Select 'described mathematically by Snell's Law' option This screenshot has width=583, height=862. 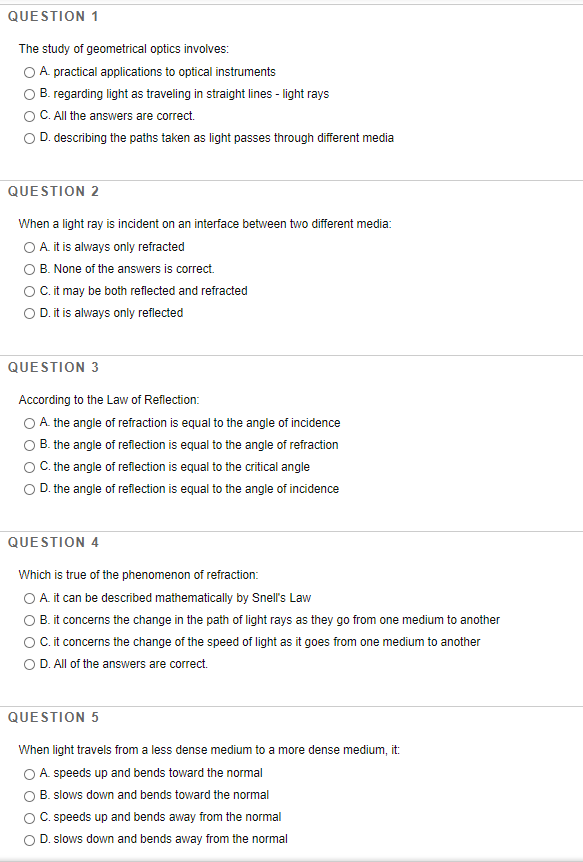tap(29, 597)
